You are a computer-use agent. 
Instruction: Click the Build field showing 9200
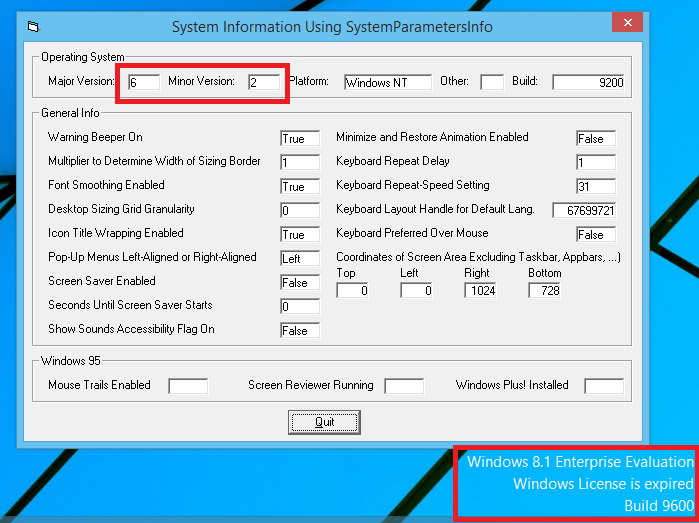tap(588, 82)
